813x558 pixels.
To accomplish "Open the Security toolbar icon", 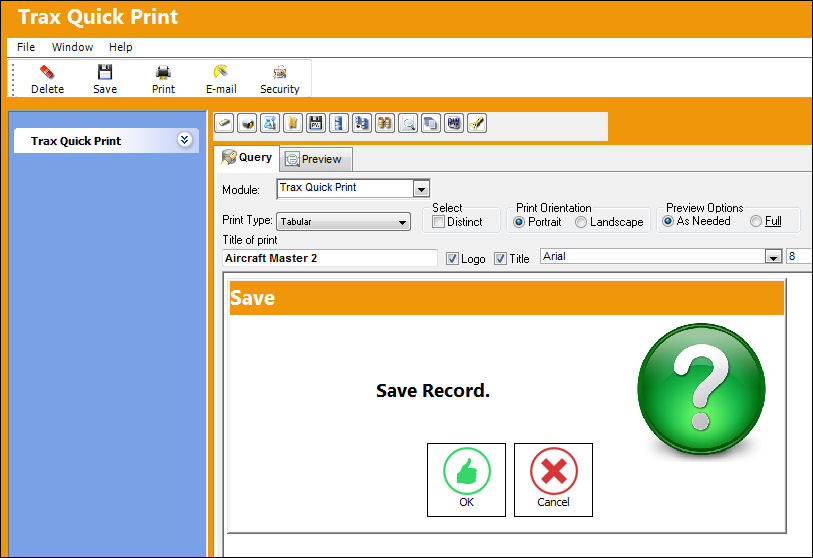I will (x=280, y=72).
